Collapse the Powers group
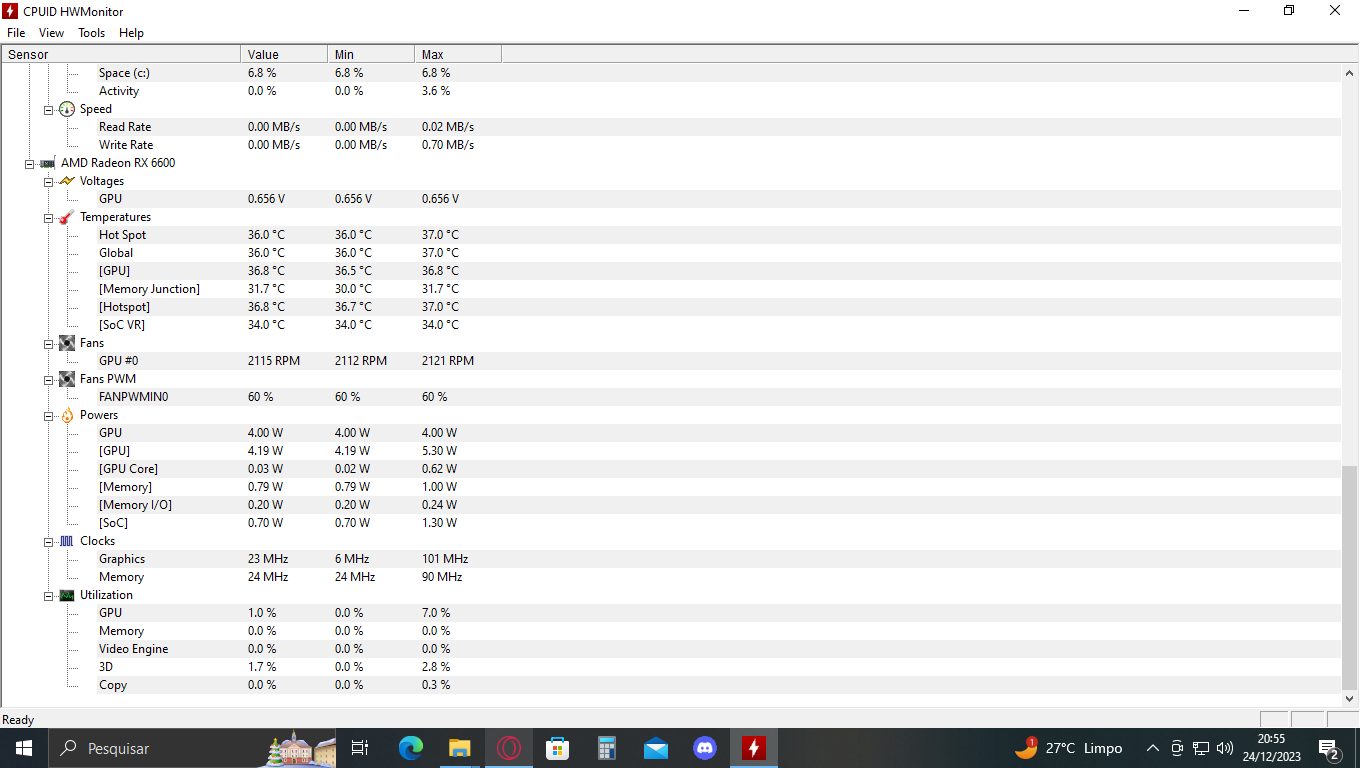Viewport: 1360px width, 768px height. (48, 415)
